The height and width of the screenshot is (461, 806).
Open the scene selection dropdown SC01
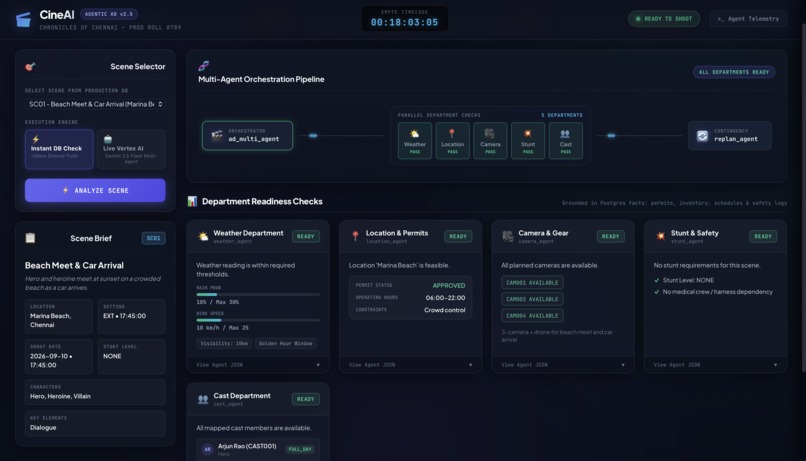click(95, 104)
